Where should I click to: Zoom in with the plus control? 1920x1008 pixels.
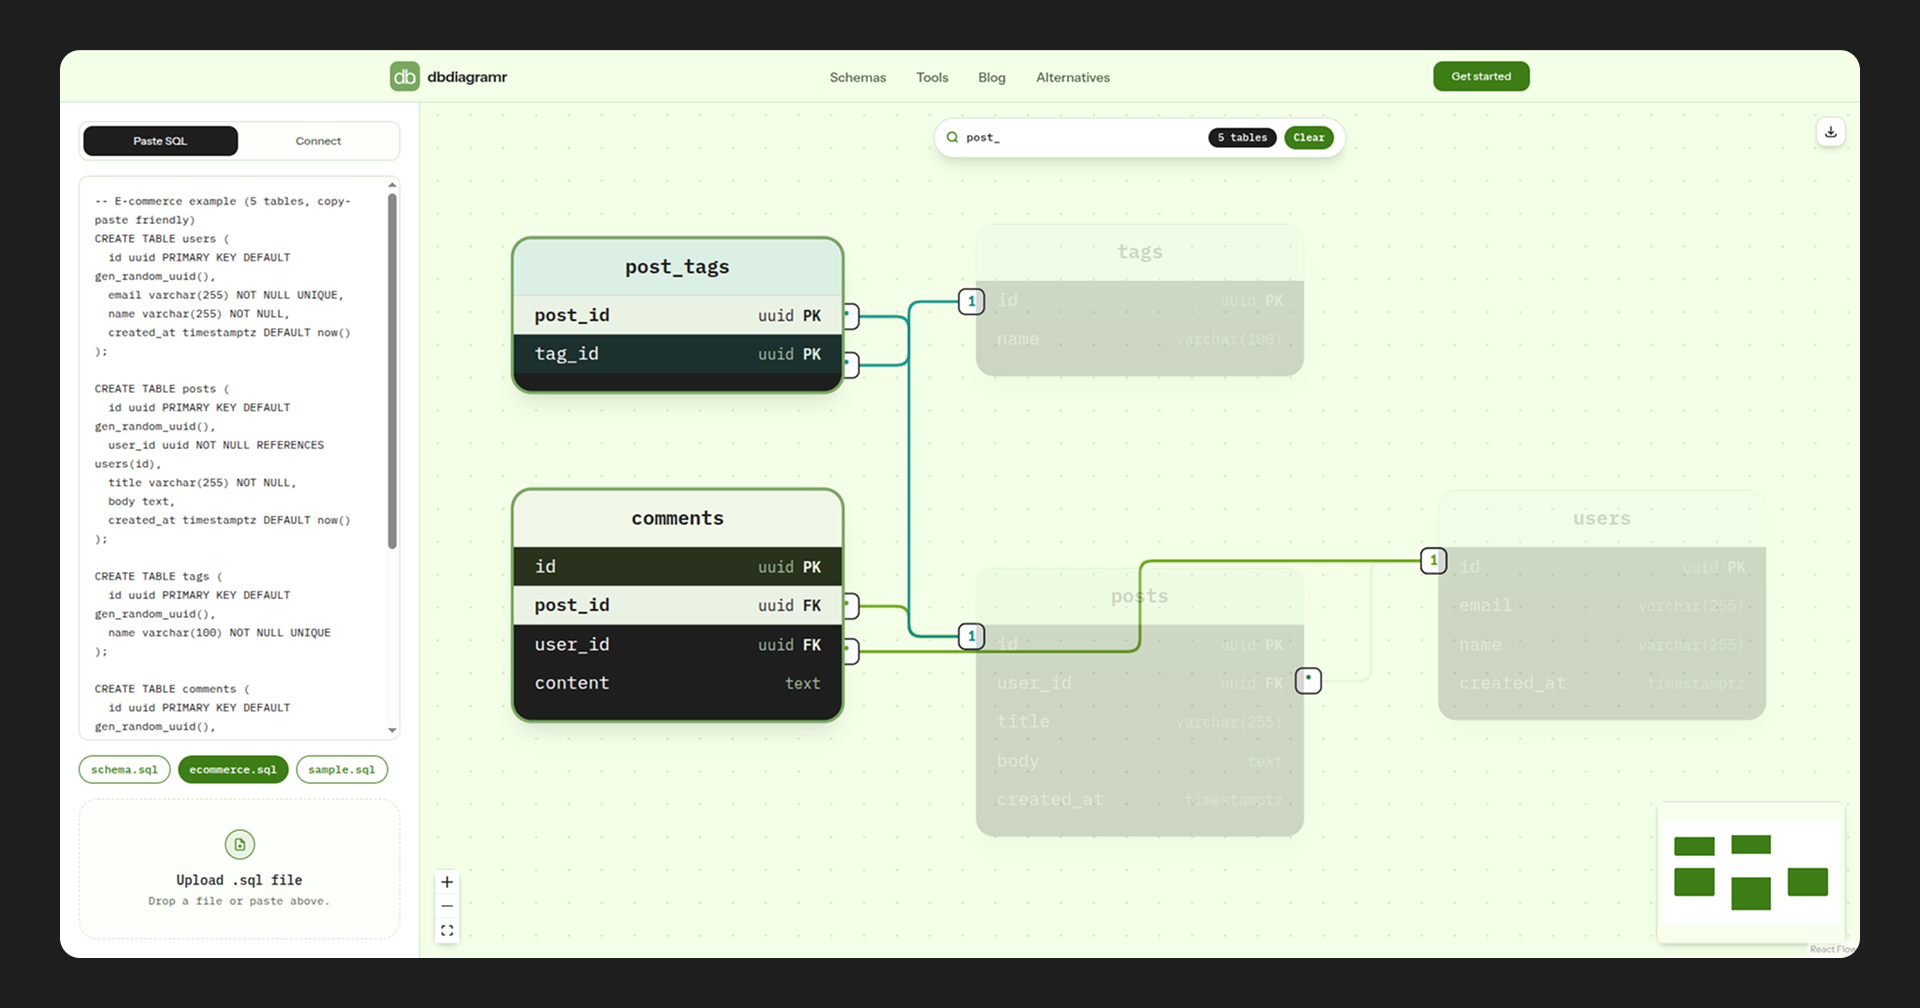[x=447, y=882]
